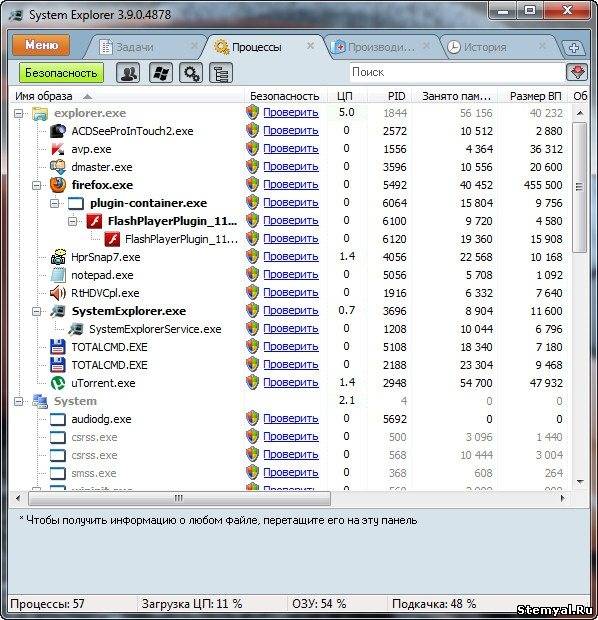Click the audiodg.exe window icon
Screen dimensions: 598x620
point(58,419)
